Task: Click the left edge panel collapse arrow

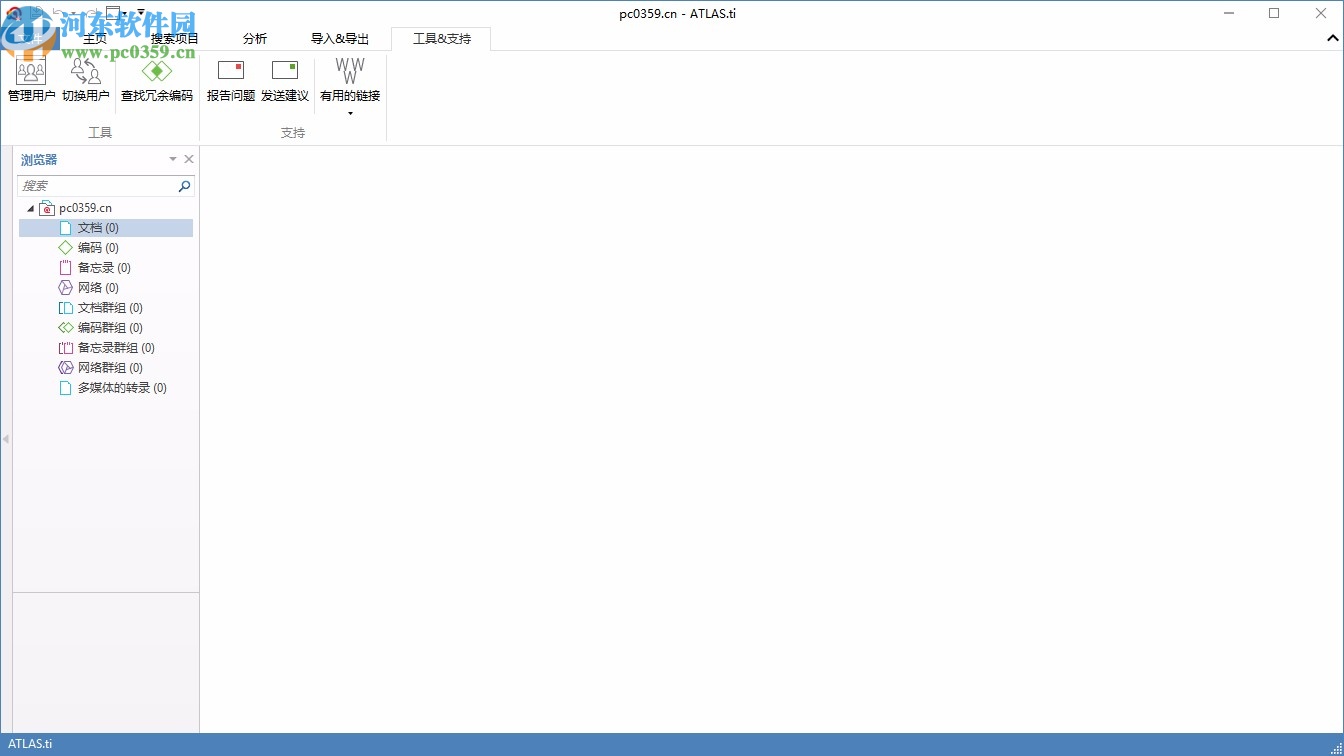Action: [x=6, y=439]
